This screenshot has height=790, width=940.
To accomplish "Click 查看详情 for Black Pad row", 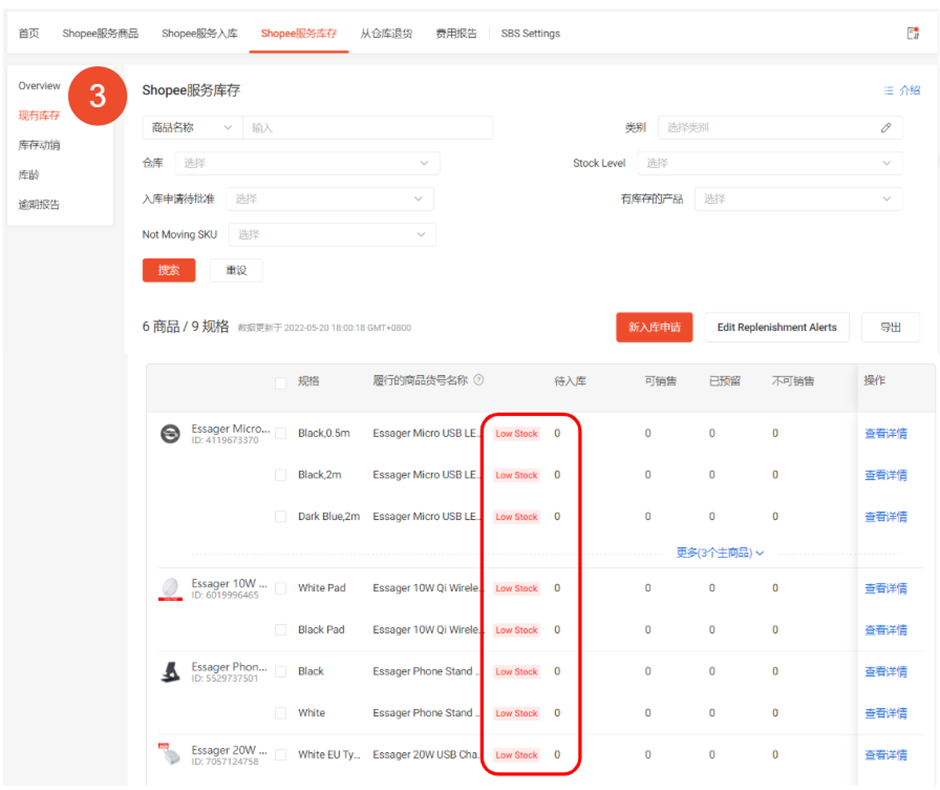I will click(x=885, y=629).
